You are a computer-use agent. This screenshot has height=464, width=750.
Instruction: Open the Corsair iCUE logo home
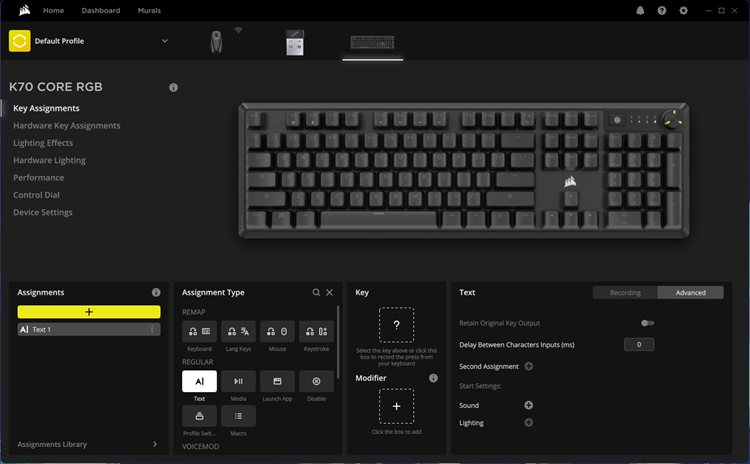point(24,10)
